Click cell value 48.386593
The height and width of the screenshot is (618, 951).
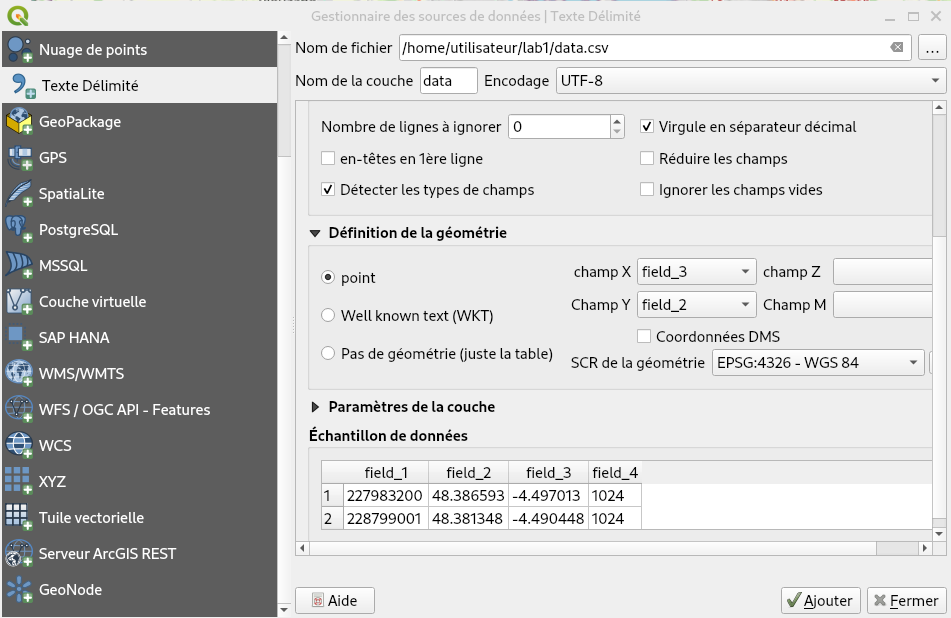coord(468,495)
